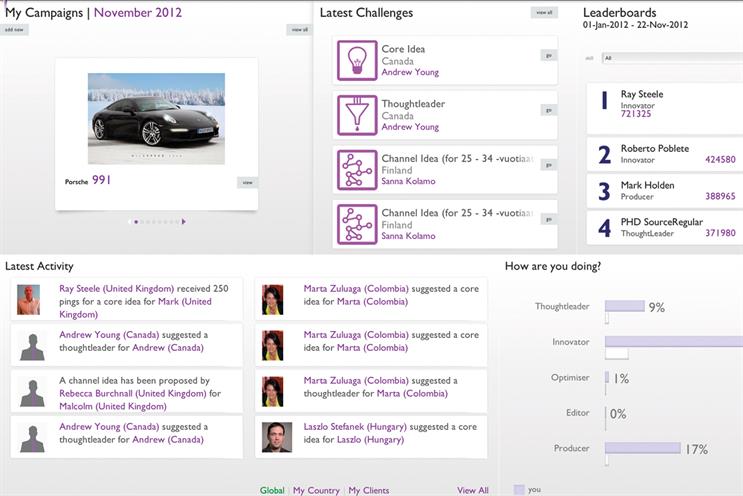Open Marta (Colombia) link in thoughtleader row

pyautogui.click(x=412, y=393)
